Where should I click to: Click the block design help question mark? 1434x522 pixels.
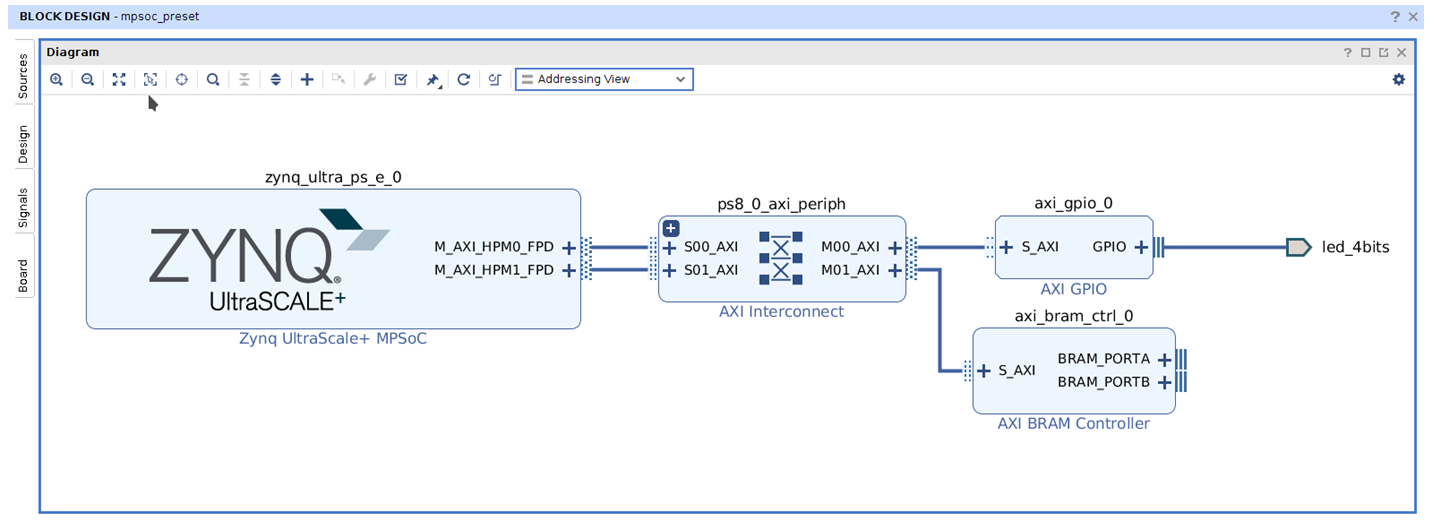1394,17
